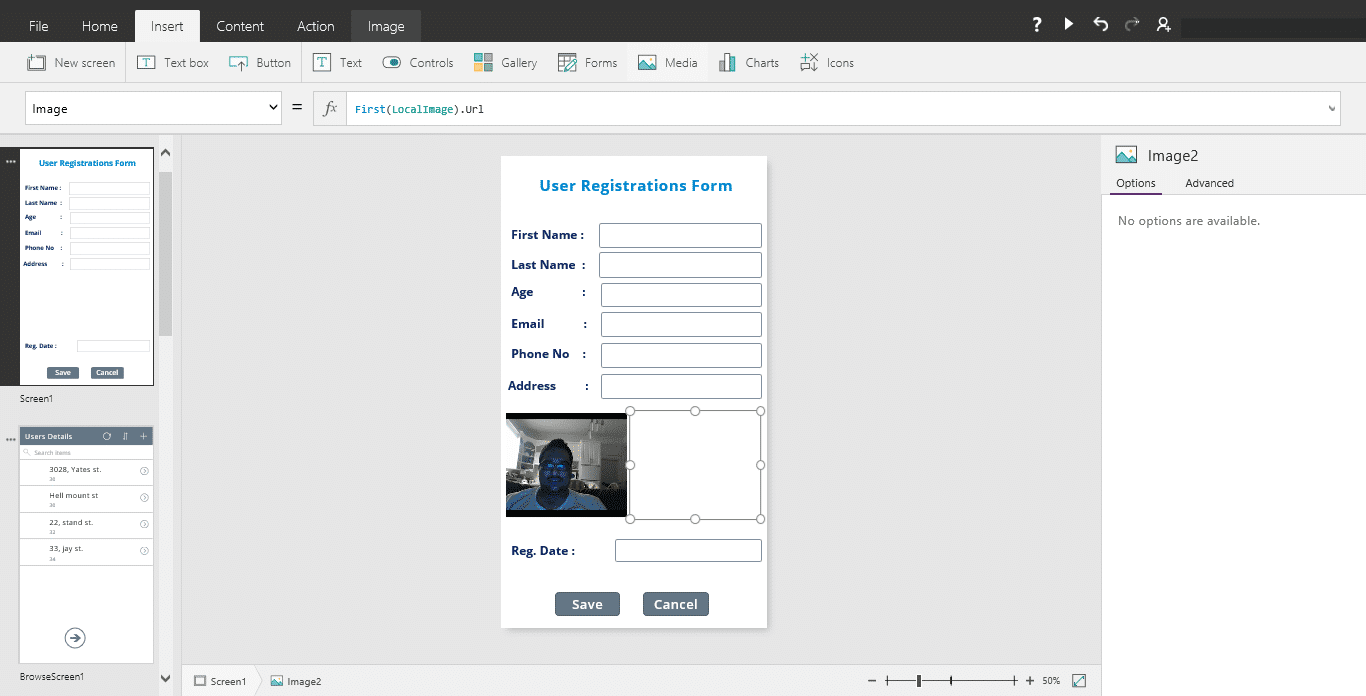The width and height of the screenshot is (1366, 696).
Task: Click the First Name input box
Action: click(680, 235)
